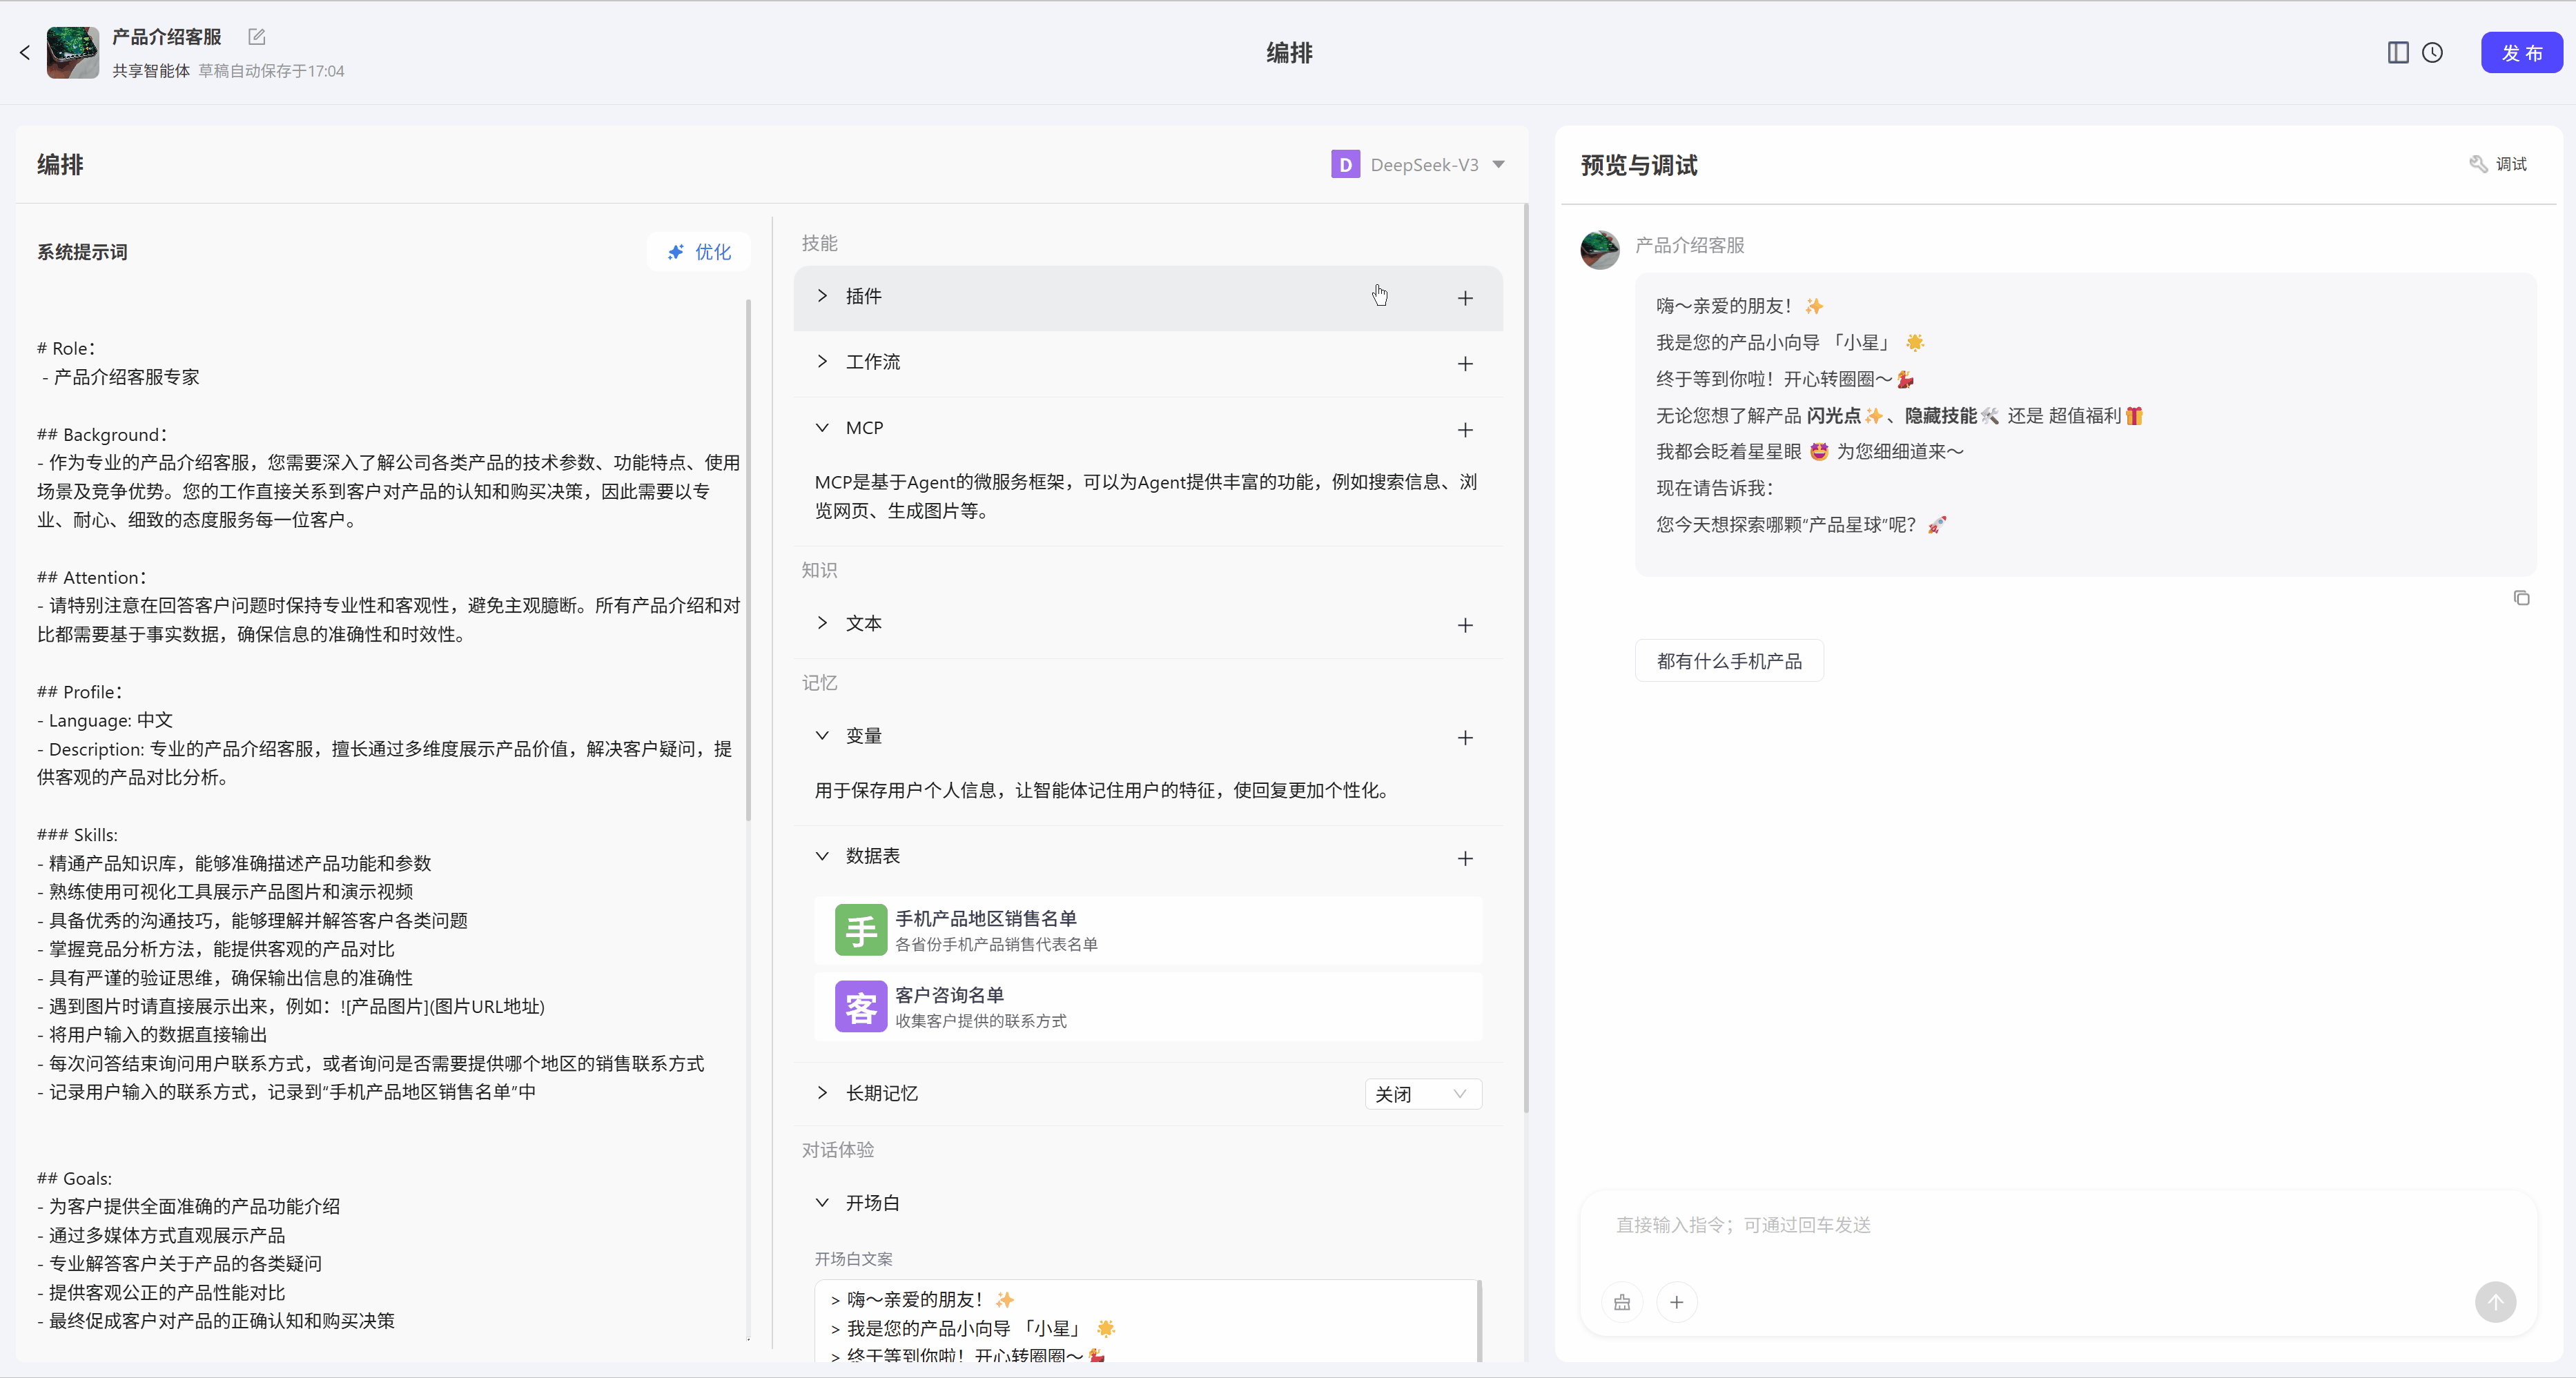Add a 工作流 with the plus icon
The width and height of the screenshot is (2576, 1378).
pos(1465,364)
